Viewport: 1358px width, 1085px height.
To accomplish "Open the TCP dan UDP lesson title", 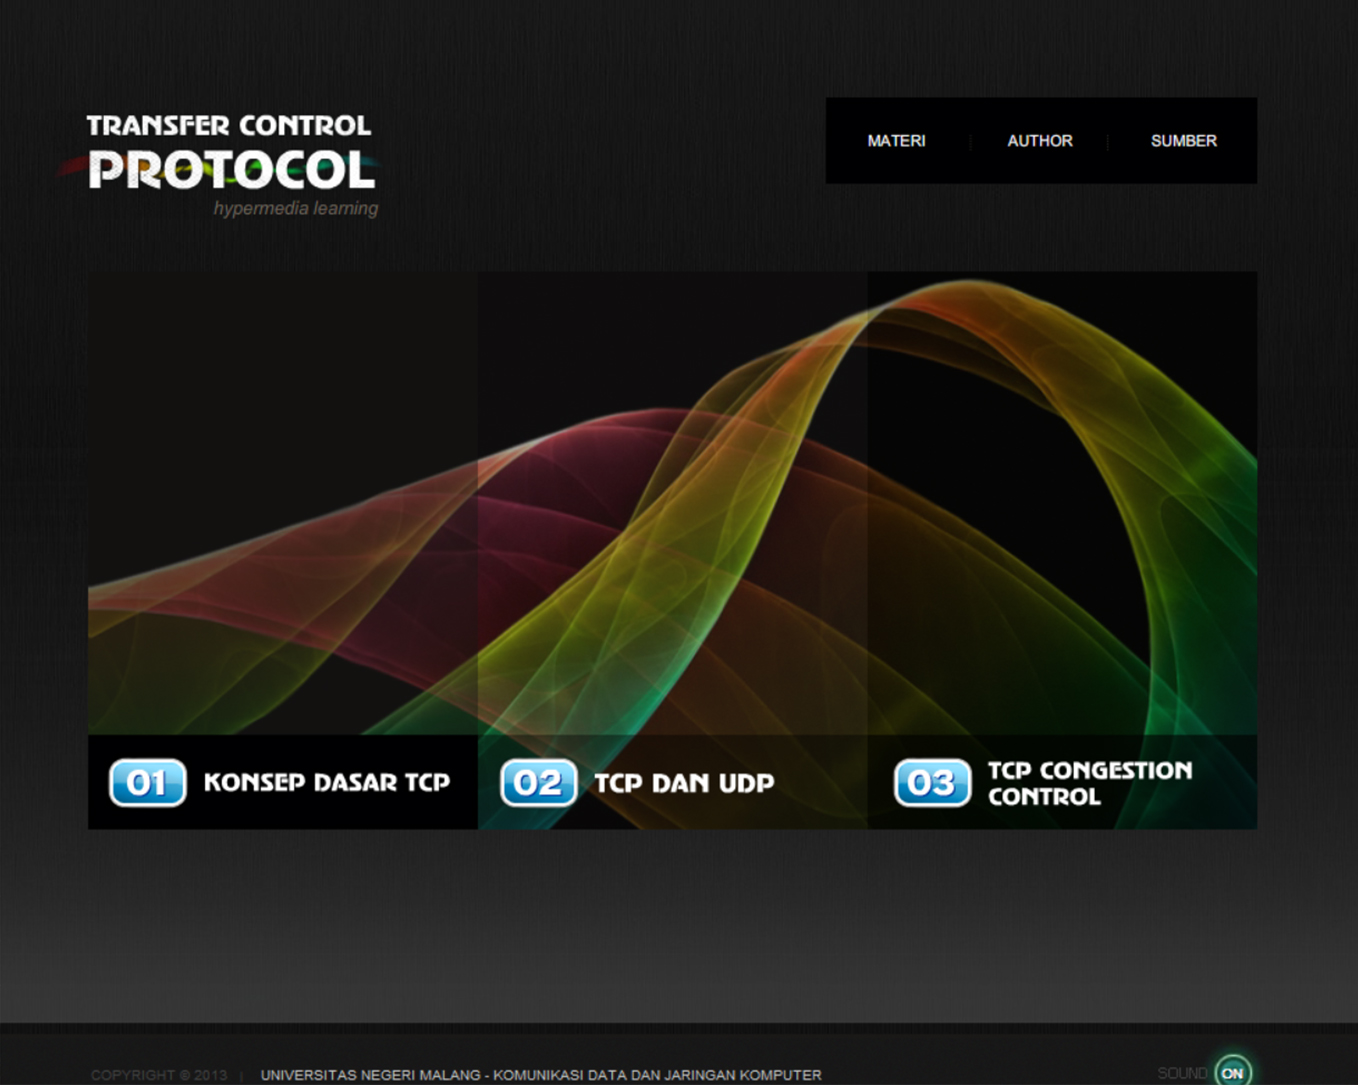I will [684, 783].
